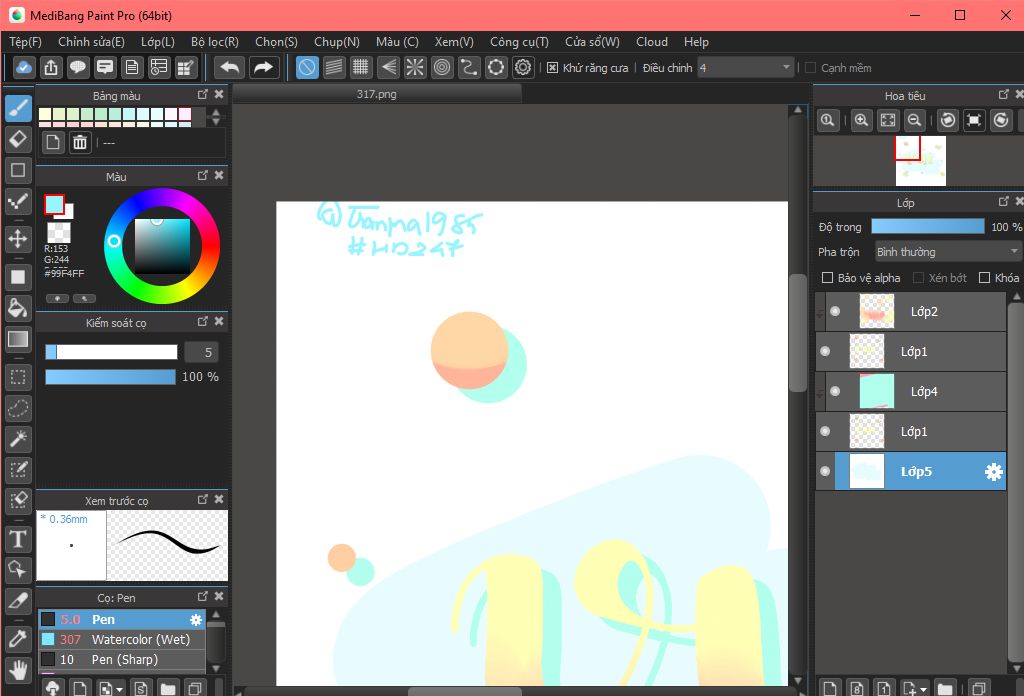Switch to the 317.png document tab

pyautogui.click(x=377, y=94)
